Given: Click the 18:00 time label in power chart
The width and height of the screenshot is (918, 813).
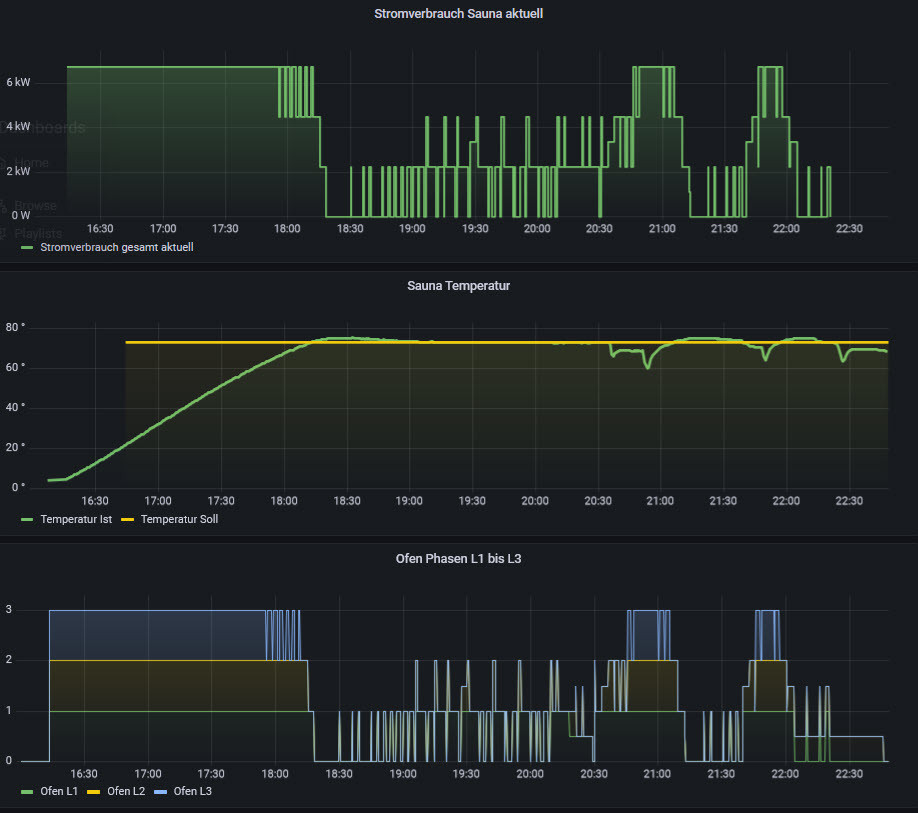Looking at the screenshot, I should [x=287, y=228].
